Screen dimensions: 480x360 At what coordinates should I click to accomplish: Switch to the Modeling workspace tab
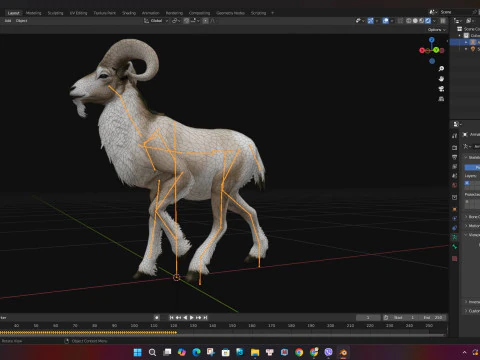pos(33,13)
